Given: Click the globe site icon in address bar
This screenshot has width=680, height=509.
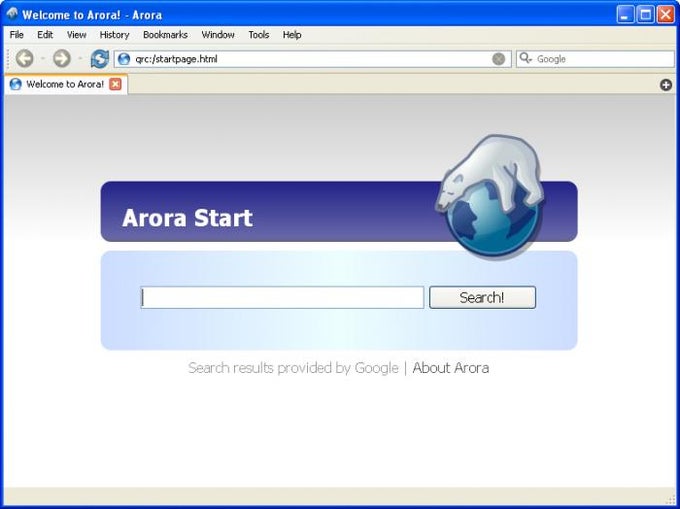Looking at the screenshot, I should pyautogui.click(x=124, y=59).
